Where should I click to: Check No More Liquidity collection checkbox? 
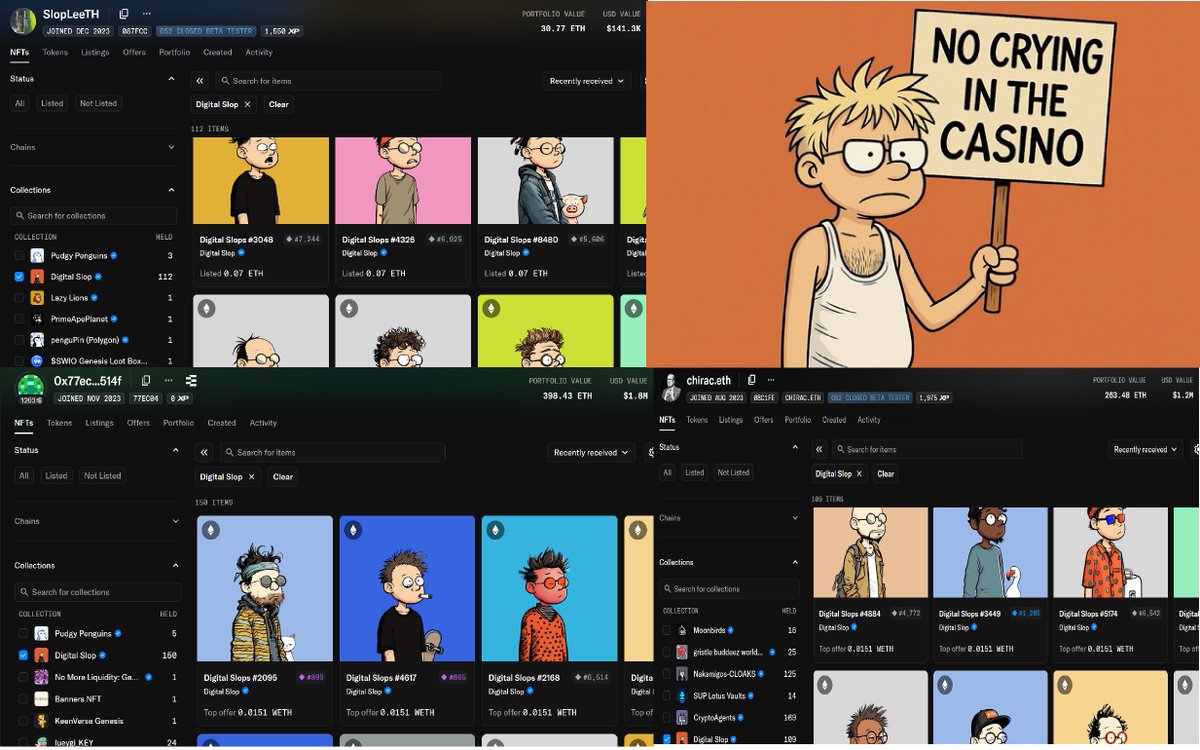pyautogui.click(x=23, y=677)
